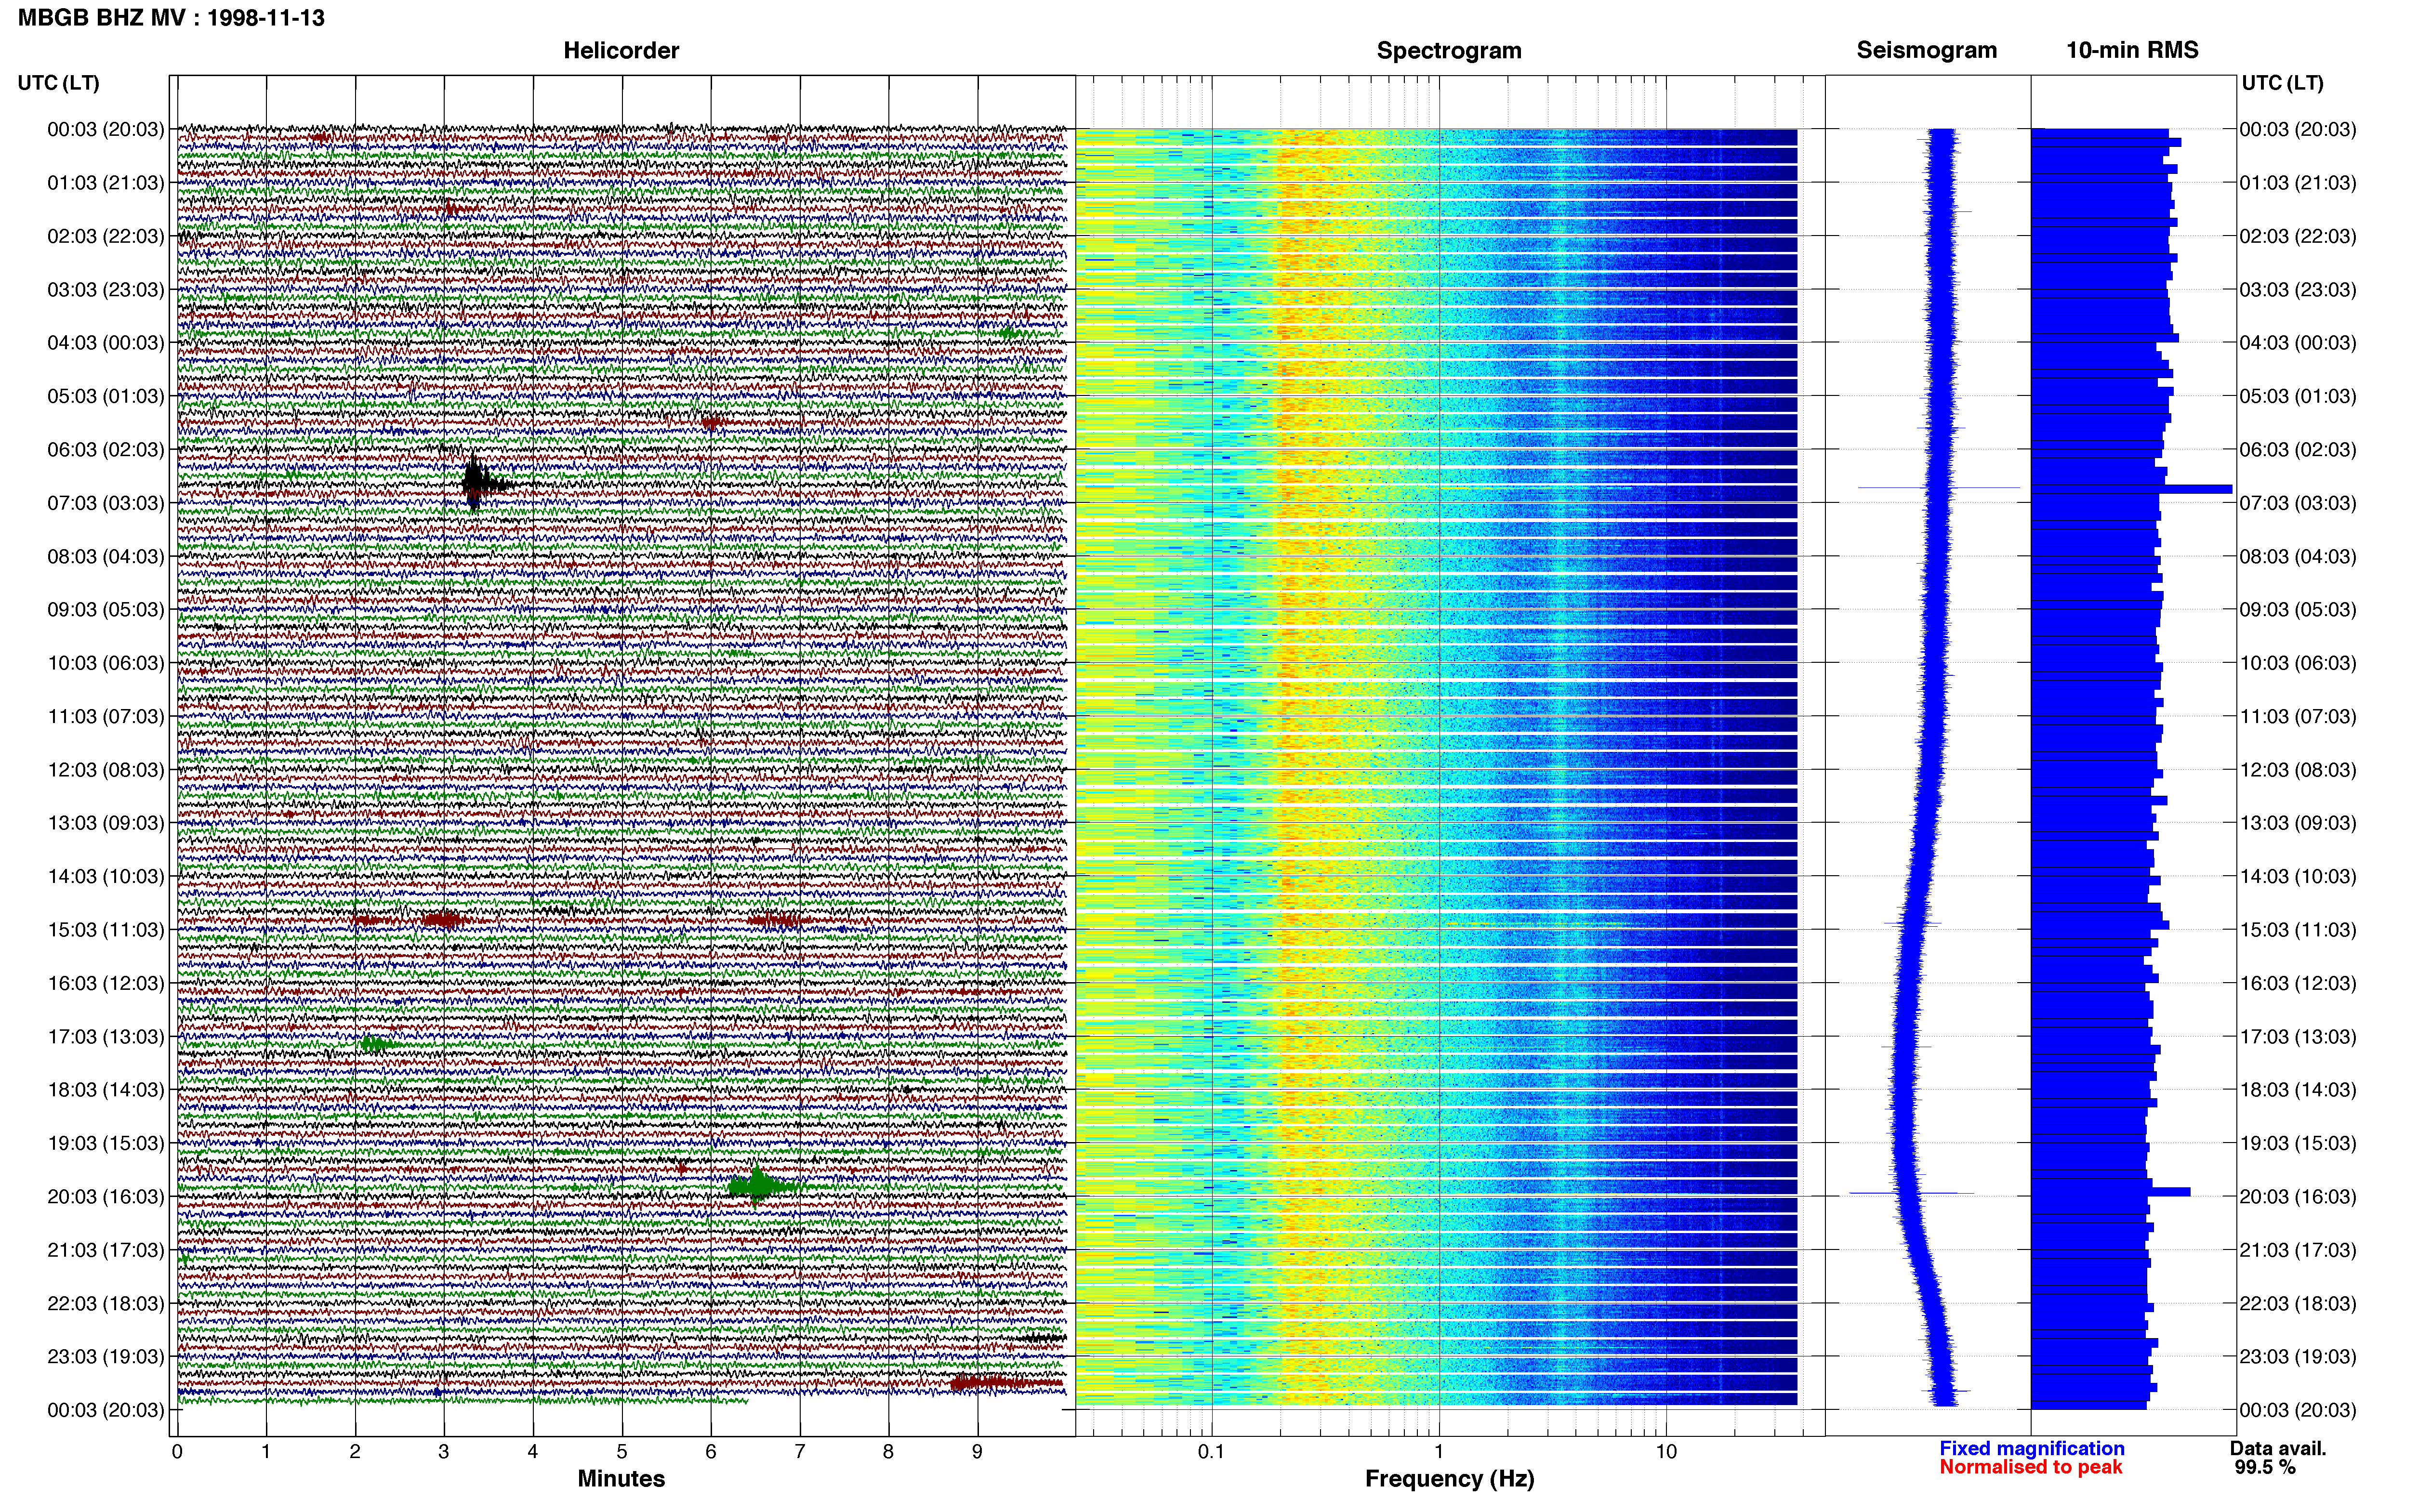This screenshot has height=1512, width=2418.
Task: Click left time label '02:03 (22:03)'
Action: (106, 236)
